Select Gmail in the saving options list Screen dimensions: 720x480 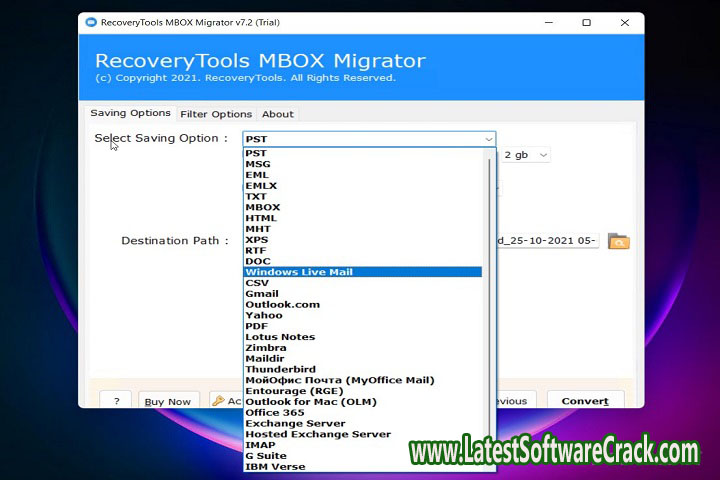(x=262, y=294)
